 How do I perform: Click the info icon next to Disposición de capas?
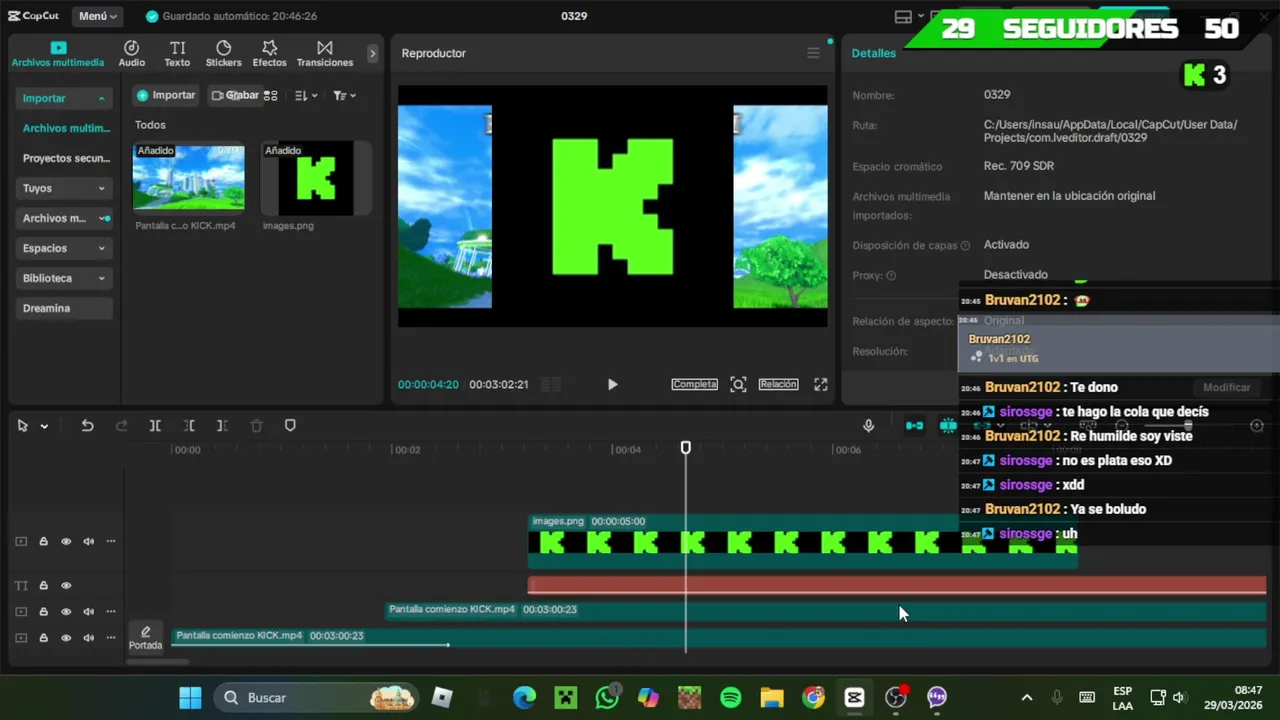point(965,246)
